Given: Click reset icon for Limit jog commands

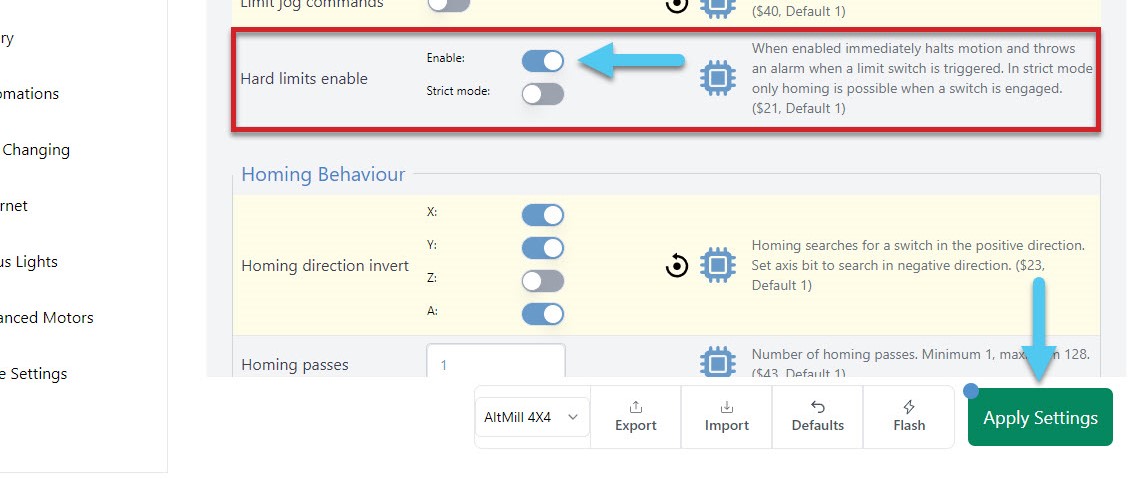Looking at the screenshot, I should (677, 5).
